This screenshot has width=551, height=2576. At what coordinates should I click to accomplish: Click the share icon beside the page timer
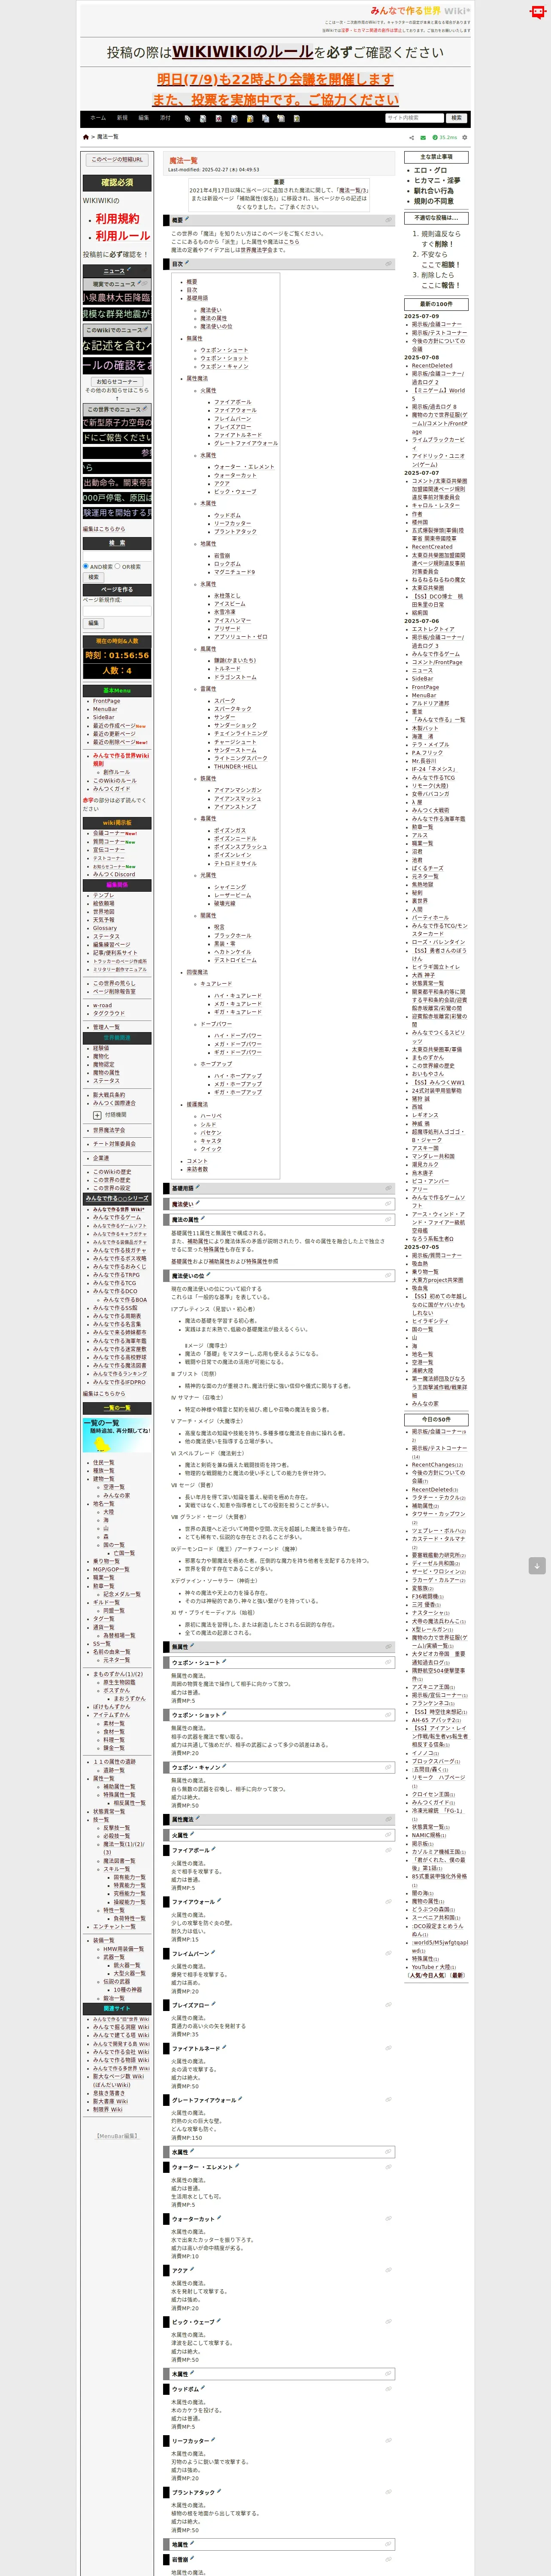411,137
